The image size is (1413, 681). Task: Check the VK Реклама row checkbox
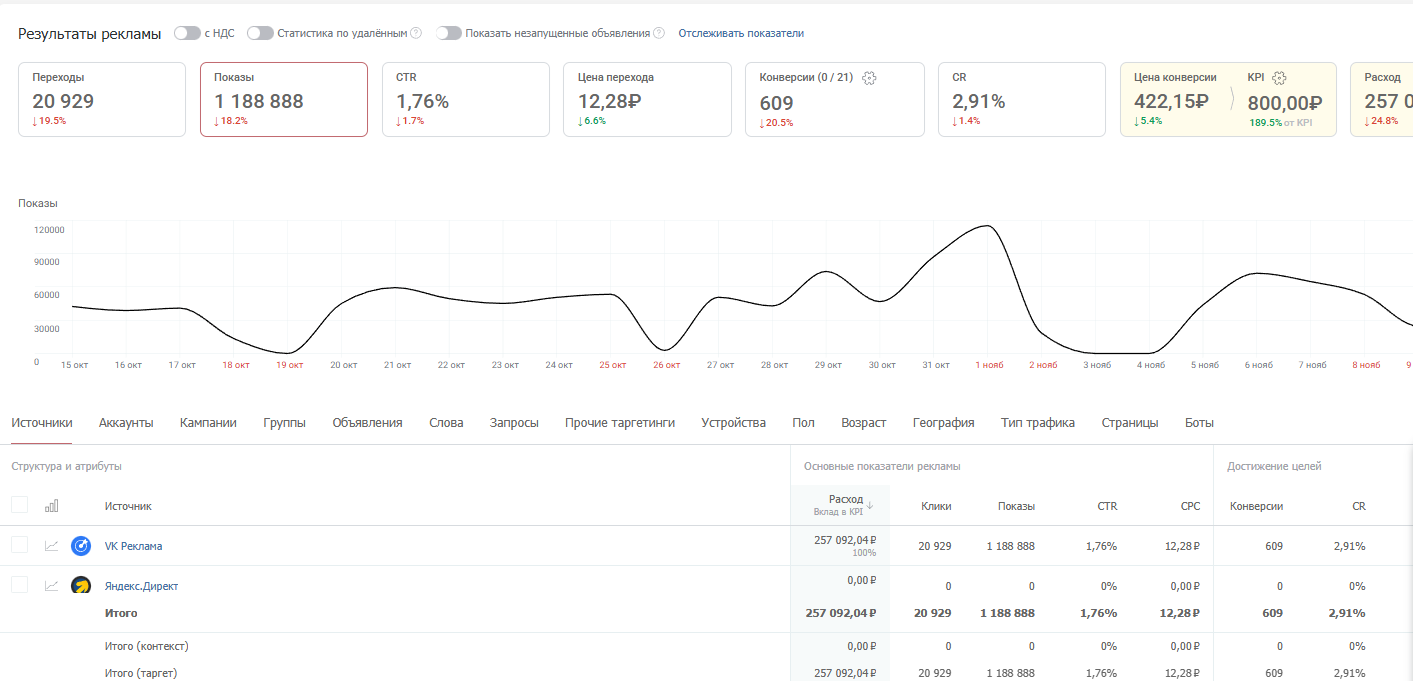tap(19, 545)
